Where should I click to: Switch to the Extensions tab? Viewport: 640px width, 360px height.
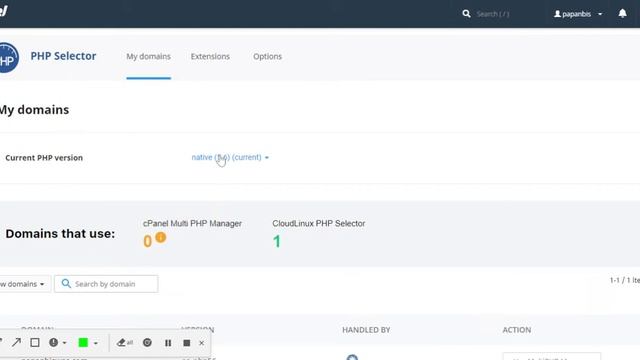(210, 56)
